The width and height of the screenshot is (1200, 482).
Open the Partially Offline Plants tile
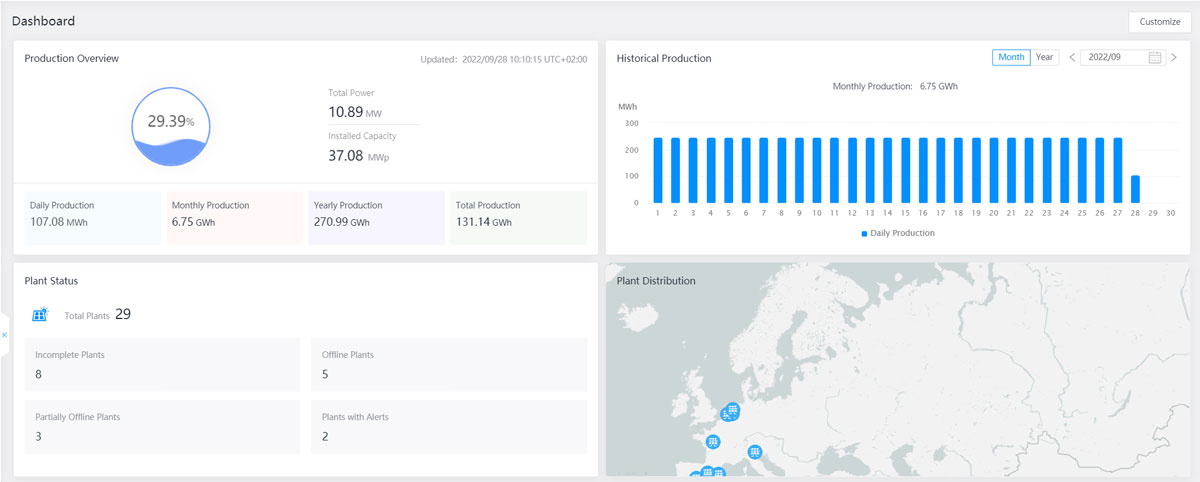point(162,427)
